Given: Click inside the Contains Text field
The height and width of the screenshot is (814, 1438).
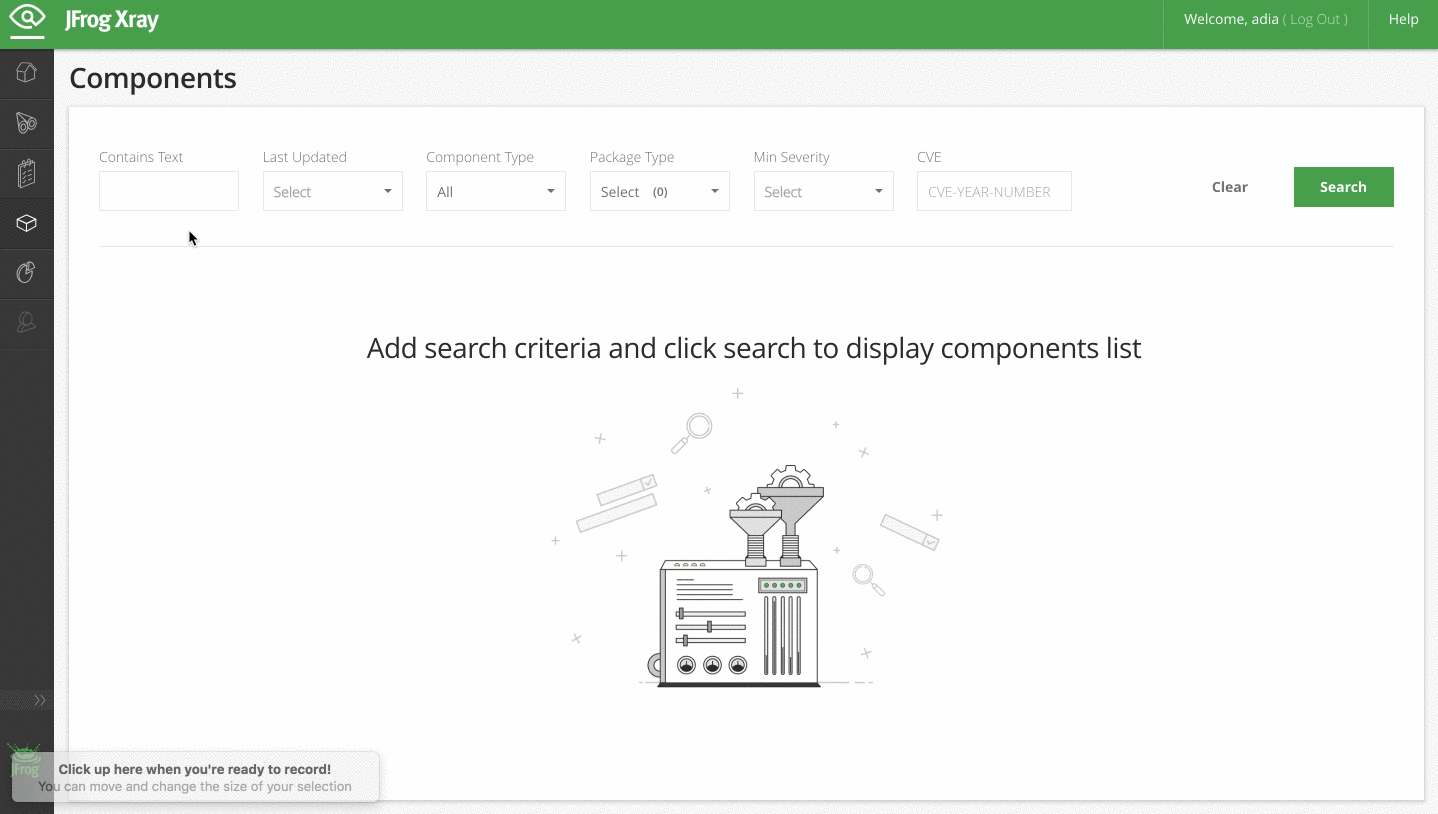Looking at the screenshot, I should (x=168, y=191).
